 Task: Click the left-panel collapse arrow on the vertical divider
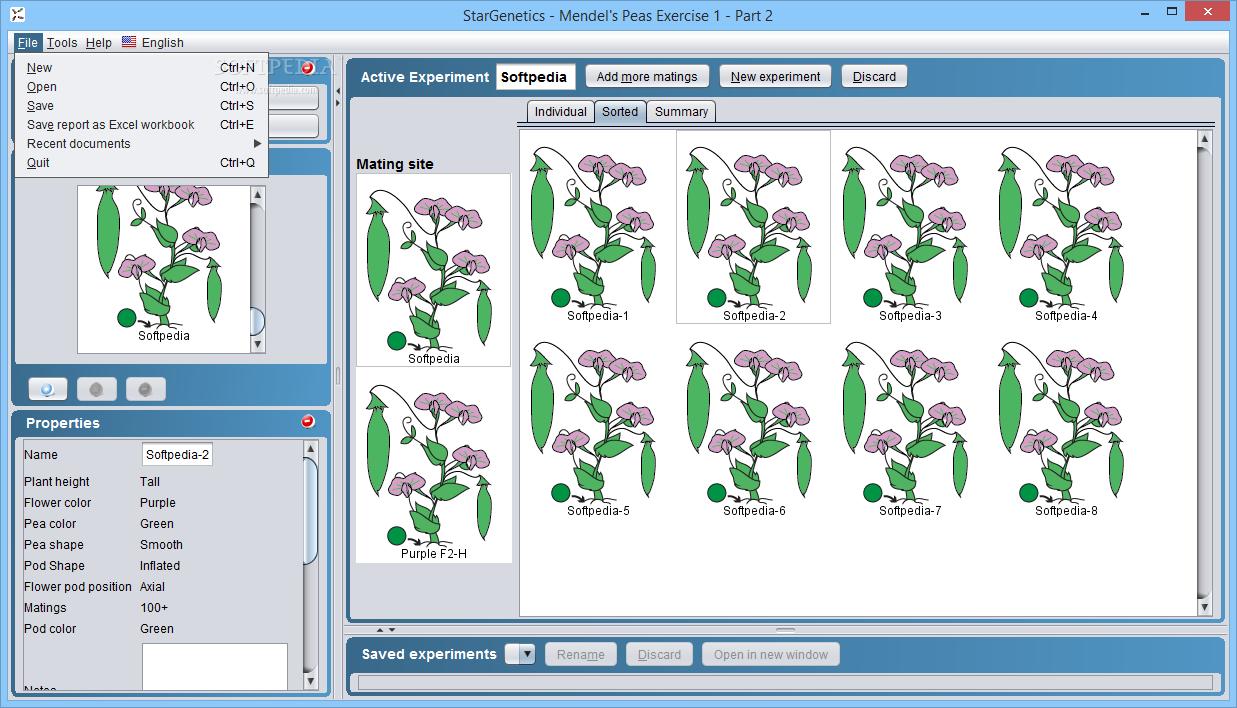pos(337,91)
